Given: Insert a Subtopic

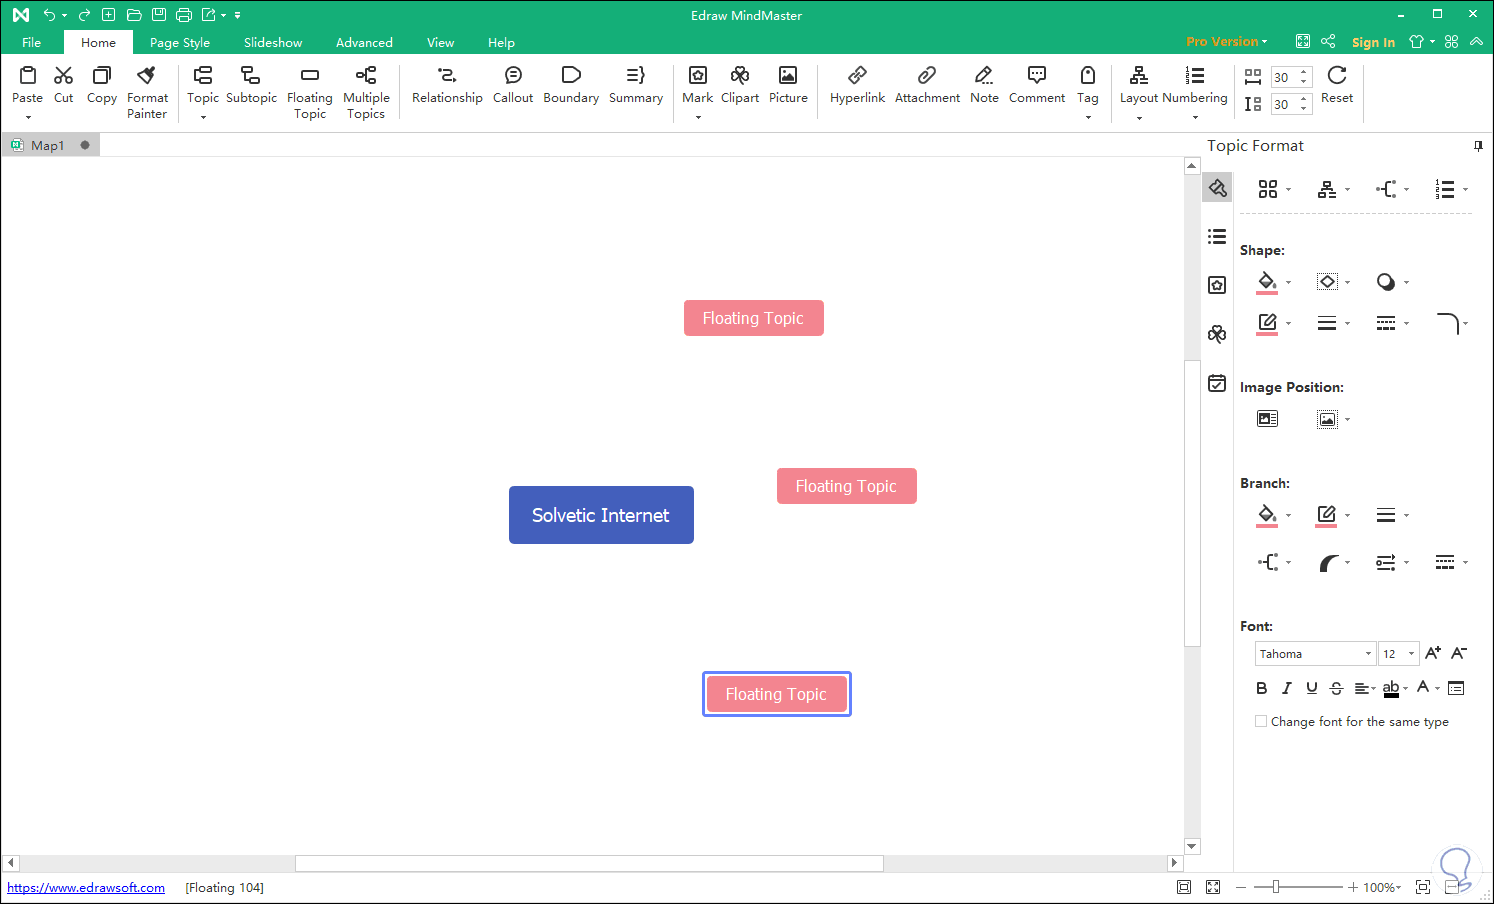Looking at the screenshot, I should click(251, 84).
